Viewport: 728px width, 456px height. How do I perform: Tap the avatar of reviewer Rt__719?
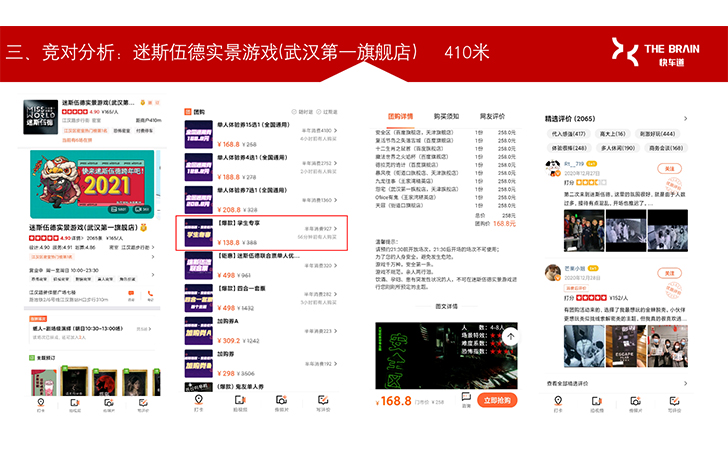tap(552, 168)
